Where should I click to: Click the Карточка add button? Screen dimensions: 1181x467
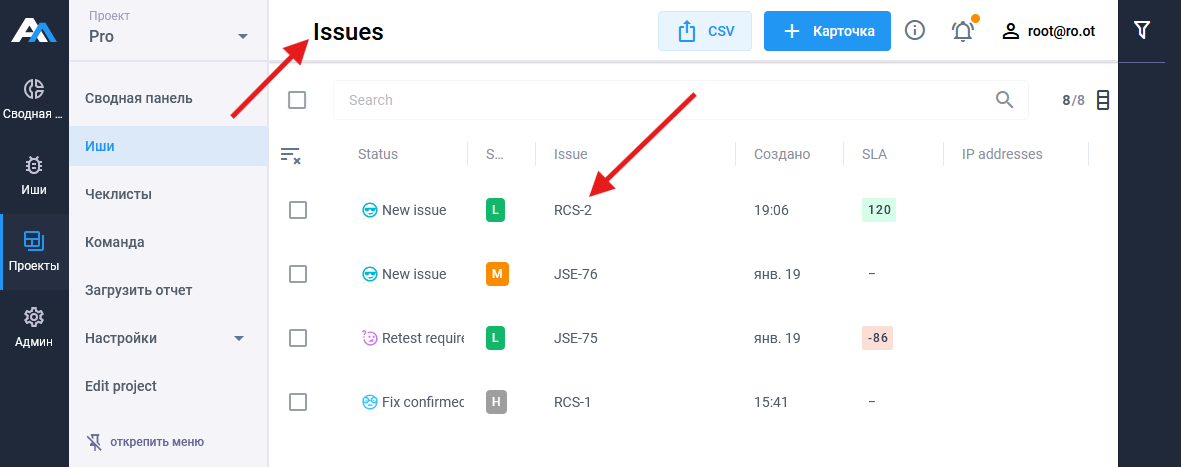[x=827, y=31]
